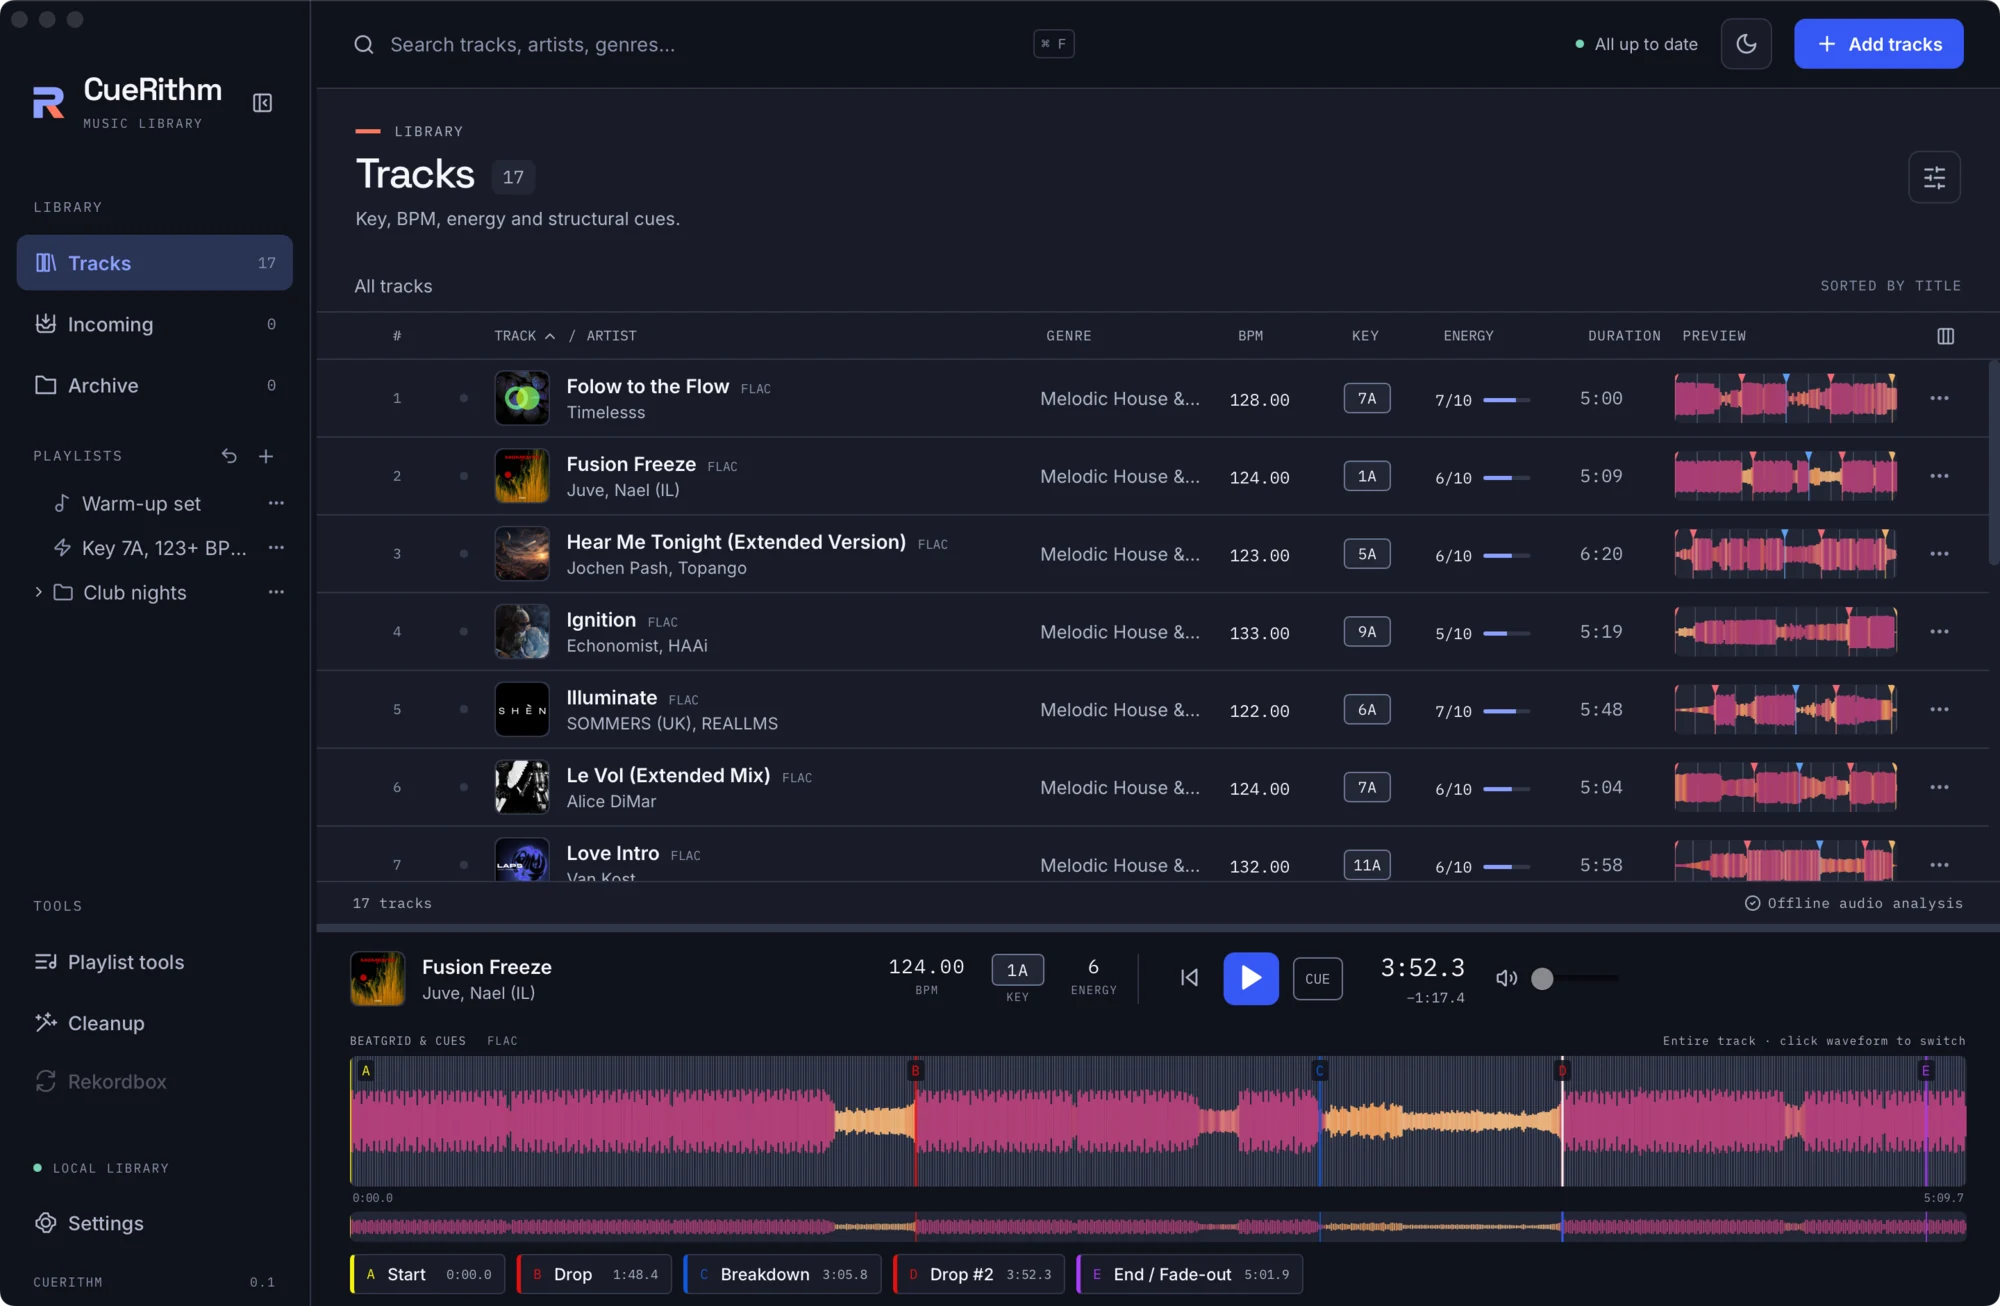Open column chooser icon in header

pos(1945,336)
